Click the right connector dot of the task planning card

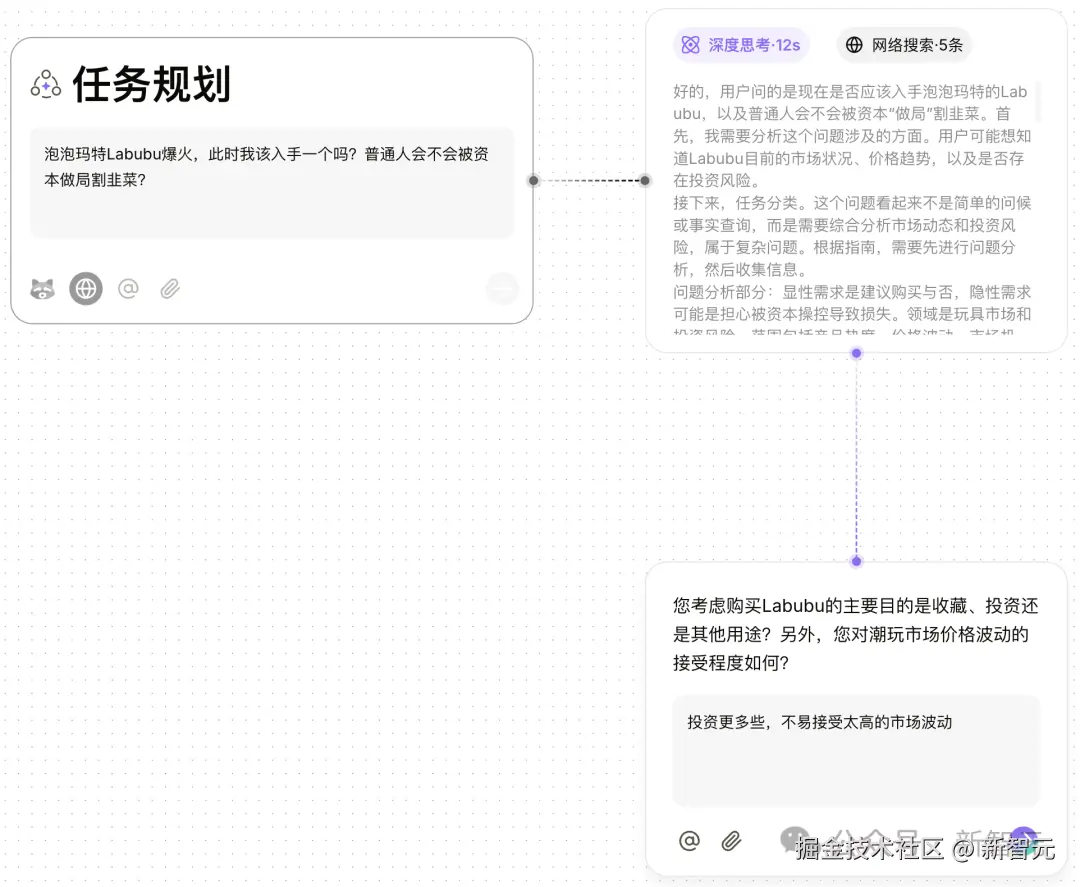(534, 180)
